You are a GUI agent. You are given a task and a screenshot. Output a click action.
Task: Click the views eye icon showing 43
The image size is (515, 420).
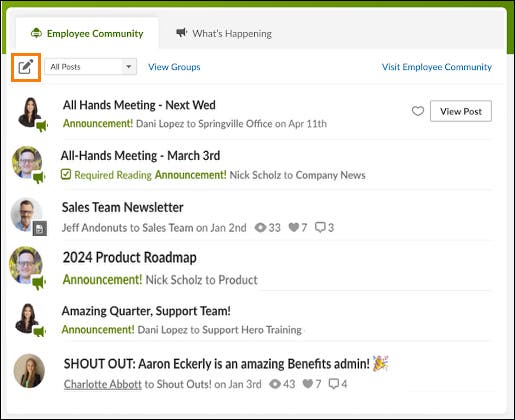click(x=275, y=384)
